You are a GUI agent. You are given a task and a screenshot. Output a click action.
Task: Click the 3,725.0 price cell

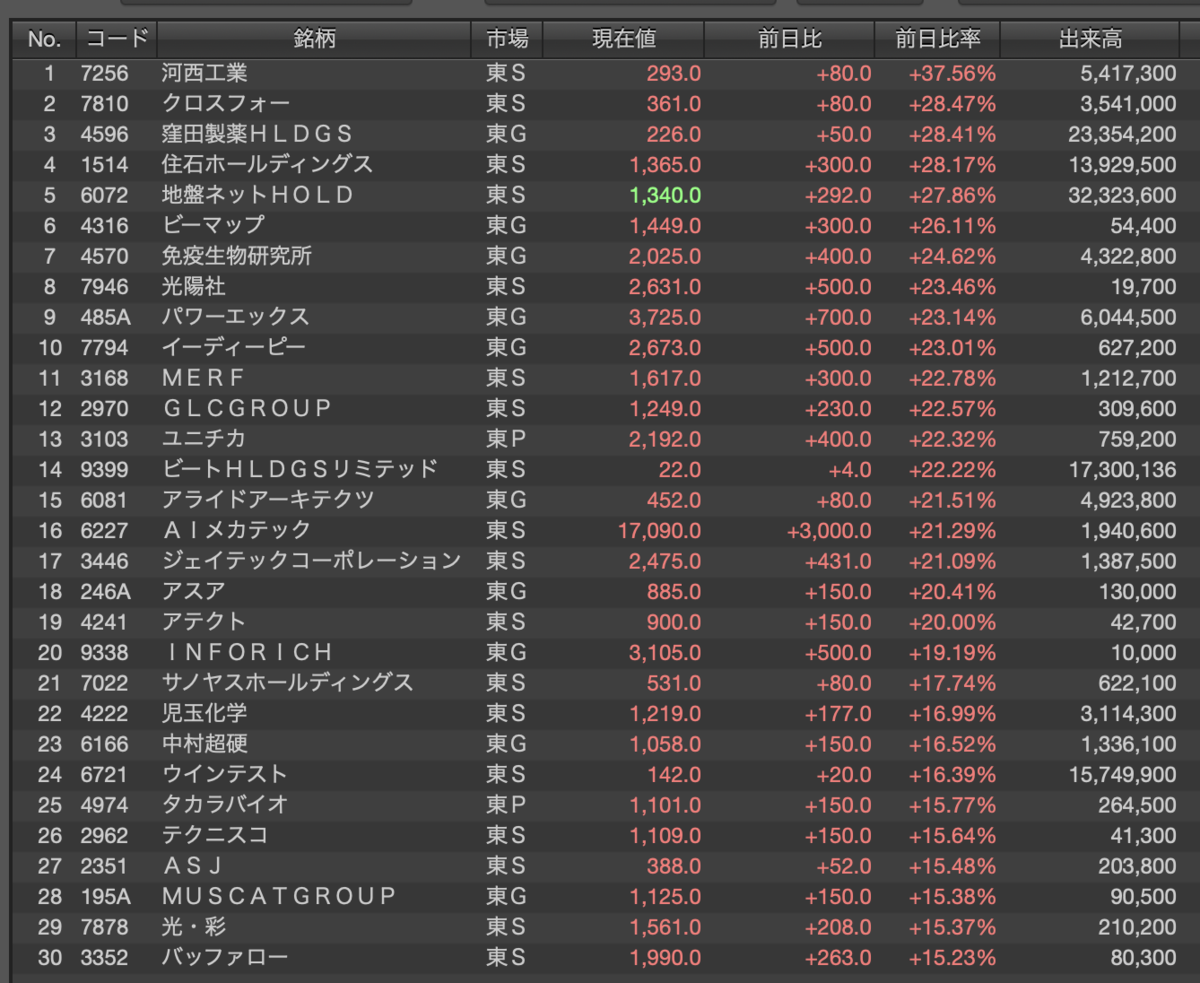click(665, 318)
